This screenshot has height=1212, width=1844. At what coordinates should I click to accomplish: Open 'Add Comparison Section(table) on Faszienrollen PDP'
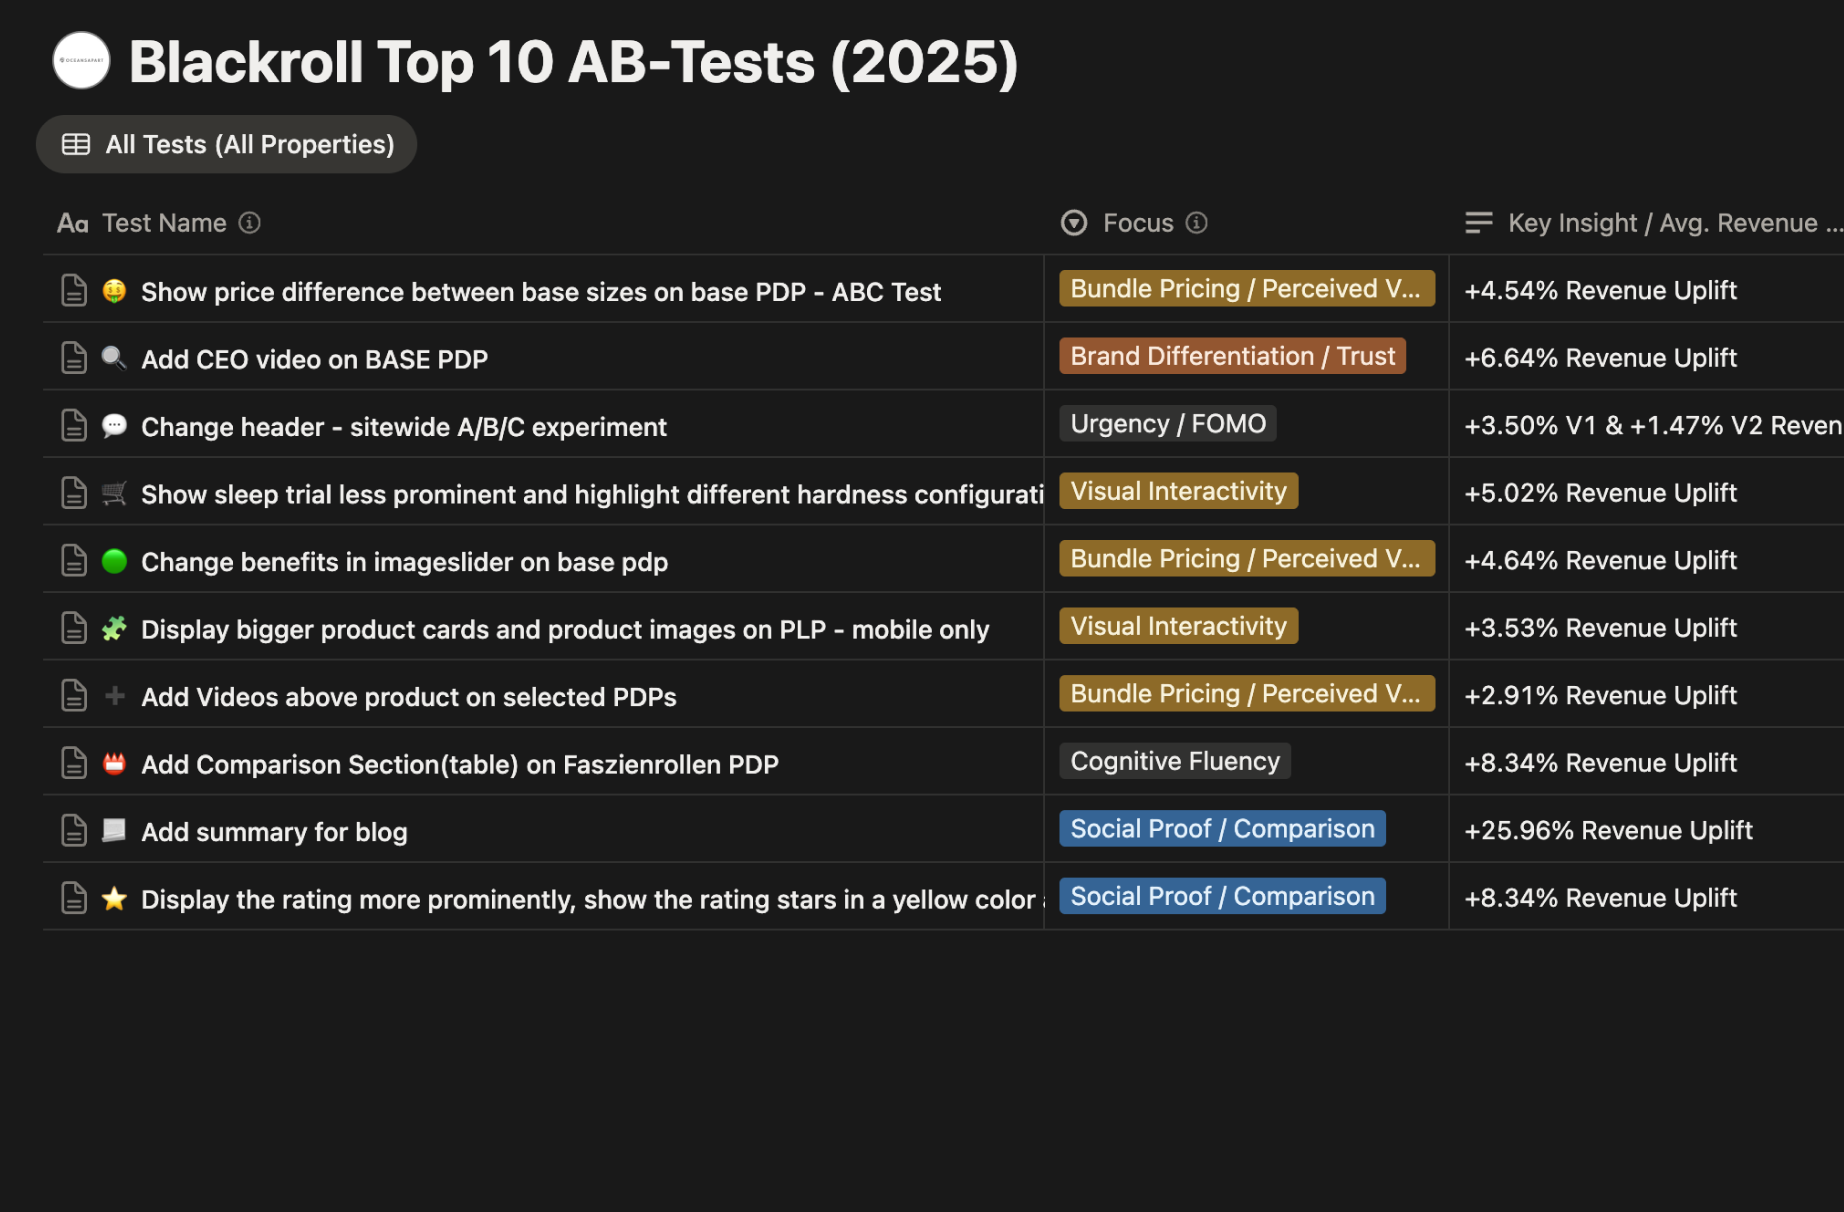tap(459, 765)
